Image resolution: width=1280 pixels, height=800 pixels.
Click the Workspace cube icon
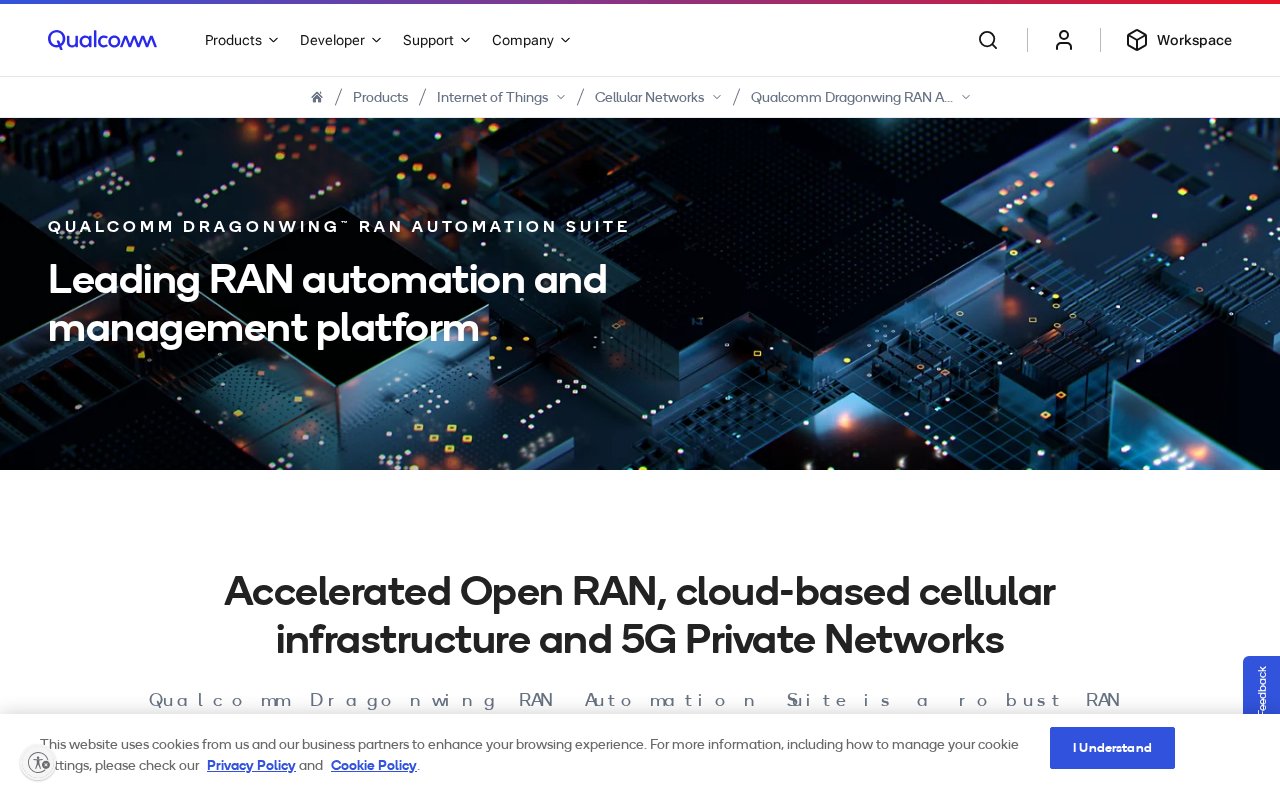[x=1136, y=40]
